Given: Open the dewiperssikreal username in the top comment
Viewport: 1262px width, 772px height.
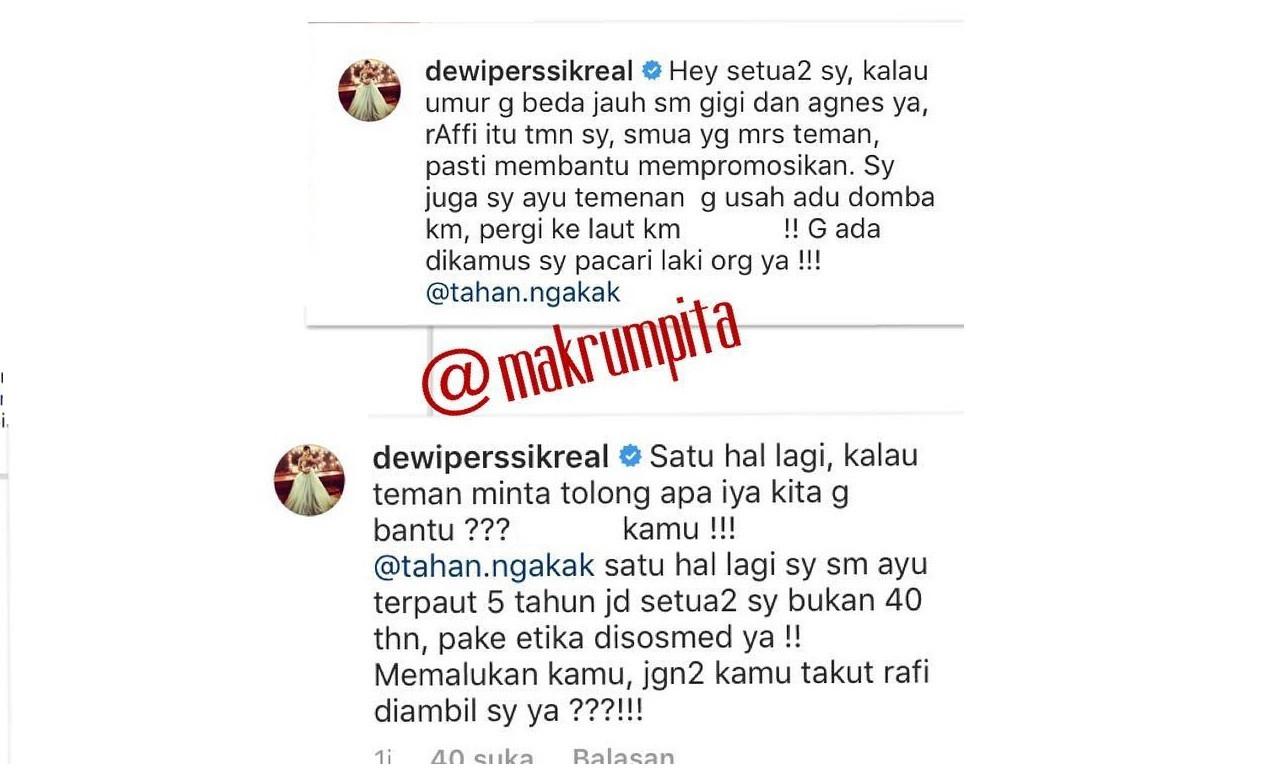Looking at the screenshot, I should [529, 72].
